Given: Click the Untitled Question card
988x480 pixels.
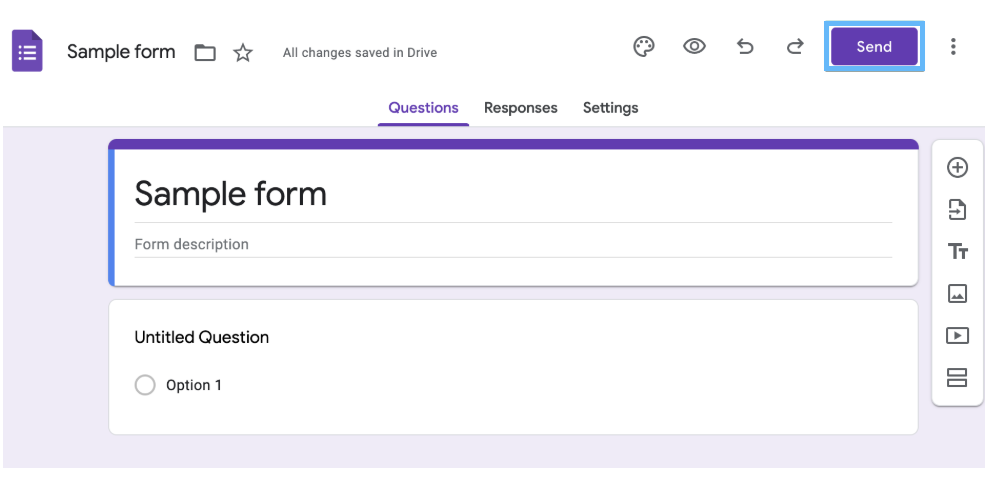Looking at the screenshot, I should (513, 367).
